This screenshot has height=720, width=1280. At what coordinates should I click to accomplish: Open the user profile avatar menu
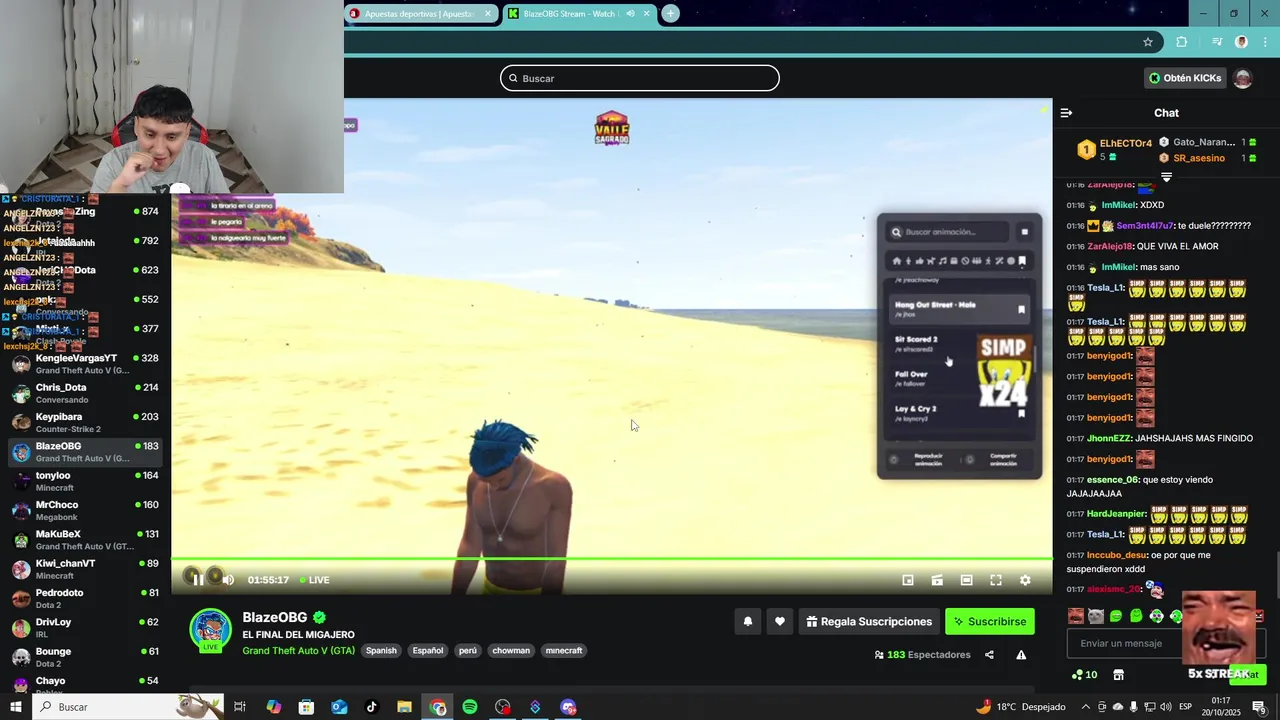coord(1243,78)
